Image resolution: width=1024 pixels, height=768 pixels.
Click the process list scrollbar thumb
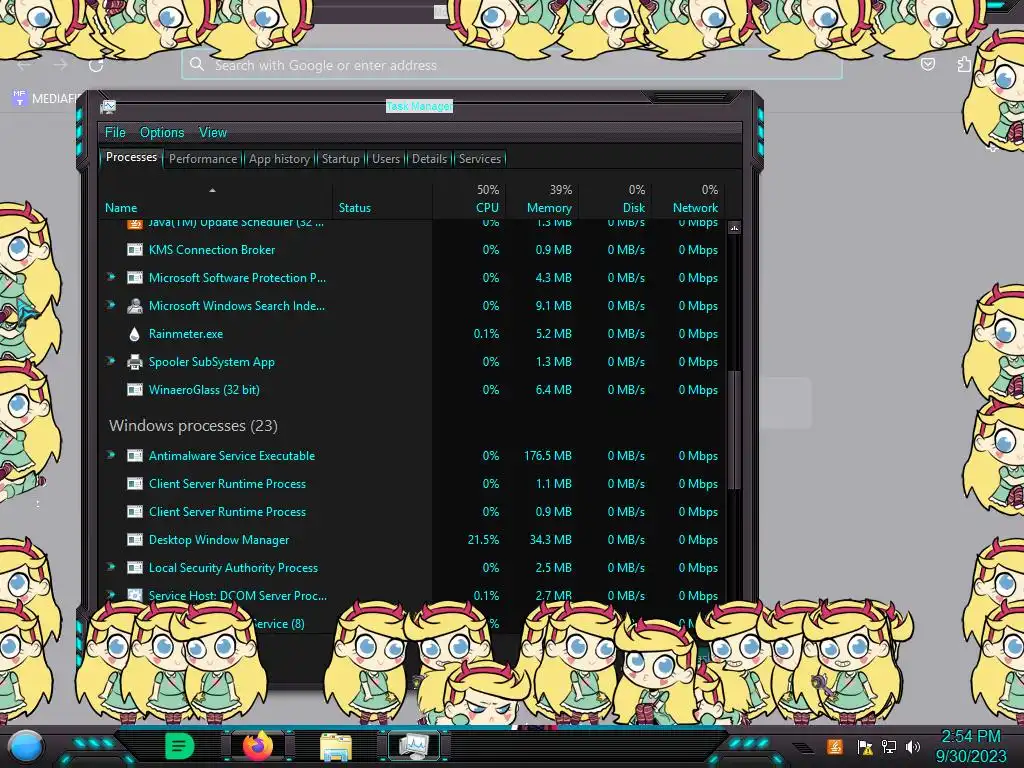tap(734, 430)
